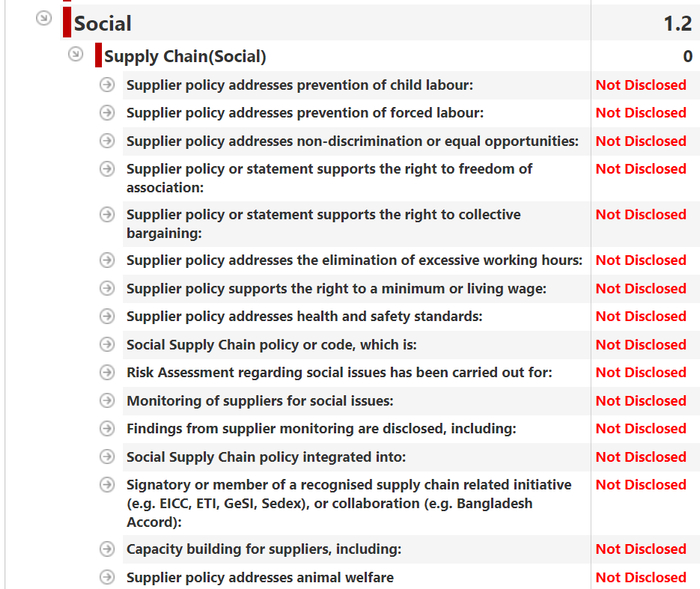Screen dimensions: 700x589
Task: Expand Monitoring of suppliers for social issues
Action: [x=107, y=401]
